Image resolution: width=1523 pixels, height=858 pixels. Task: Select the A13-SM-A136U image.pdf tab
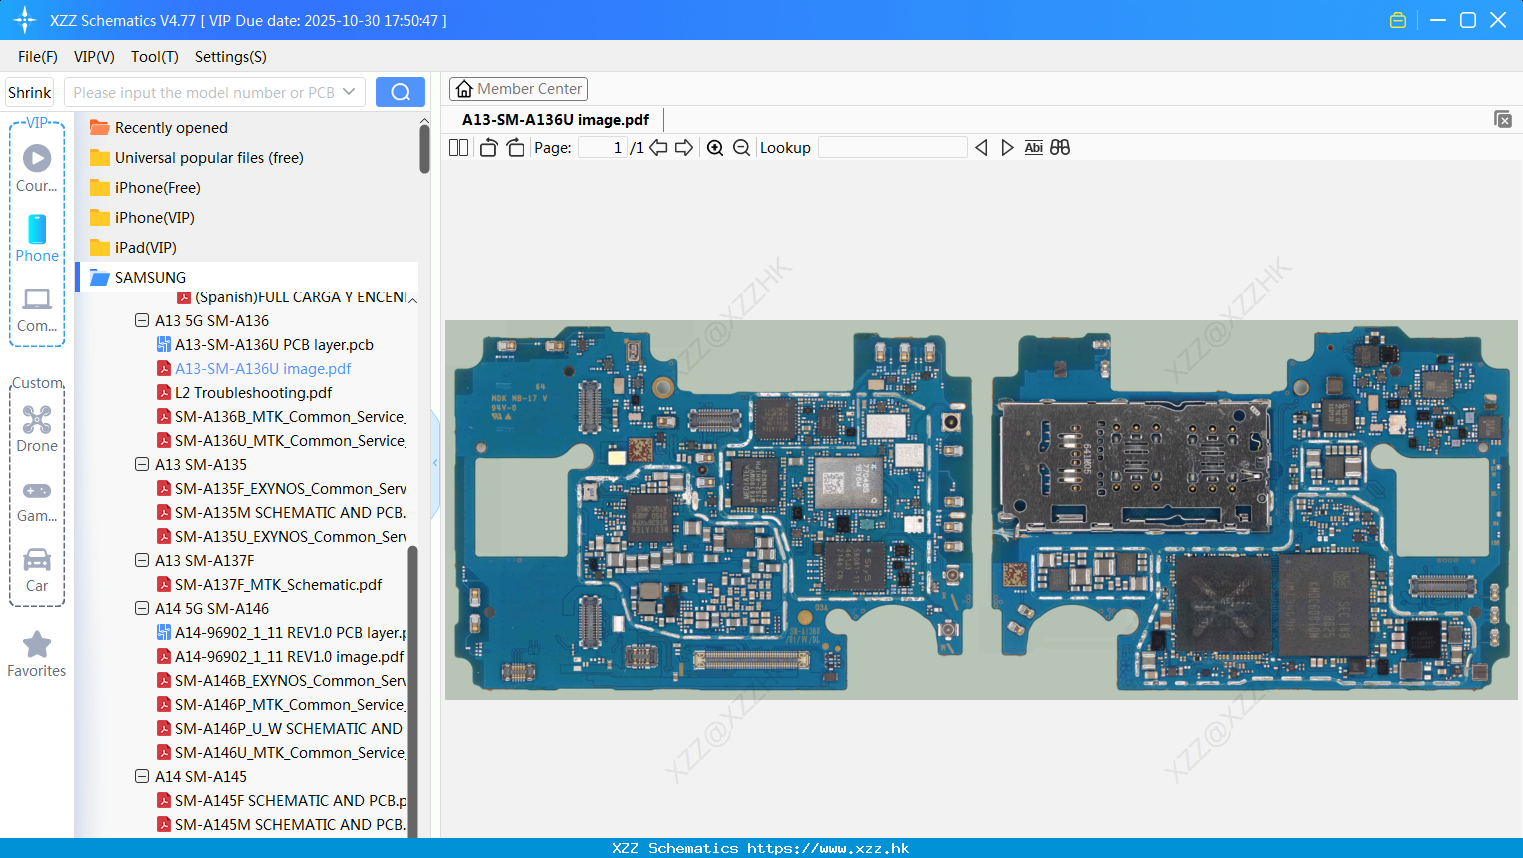(555, 120)
